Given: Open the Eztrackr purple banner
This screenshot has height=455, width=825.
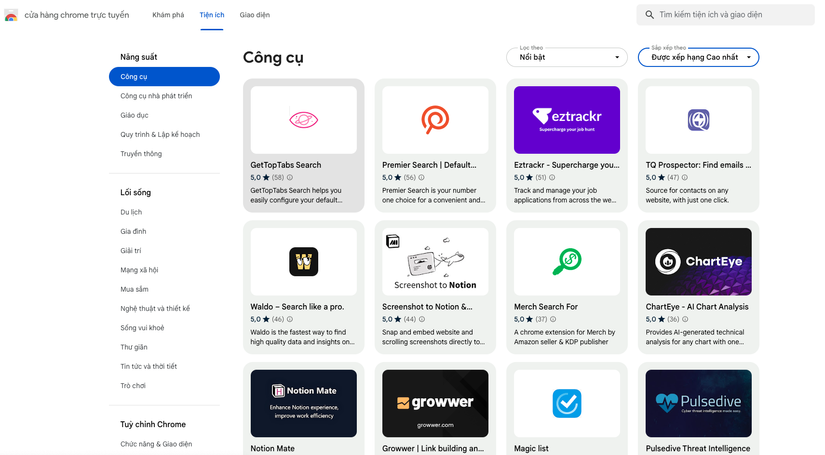Looking at the screenshot, I should (x=567, y=120).
